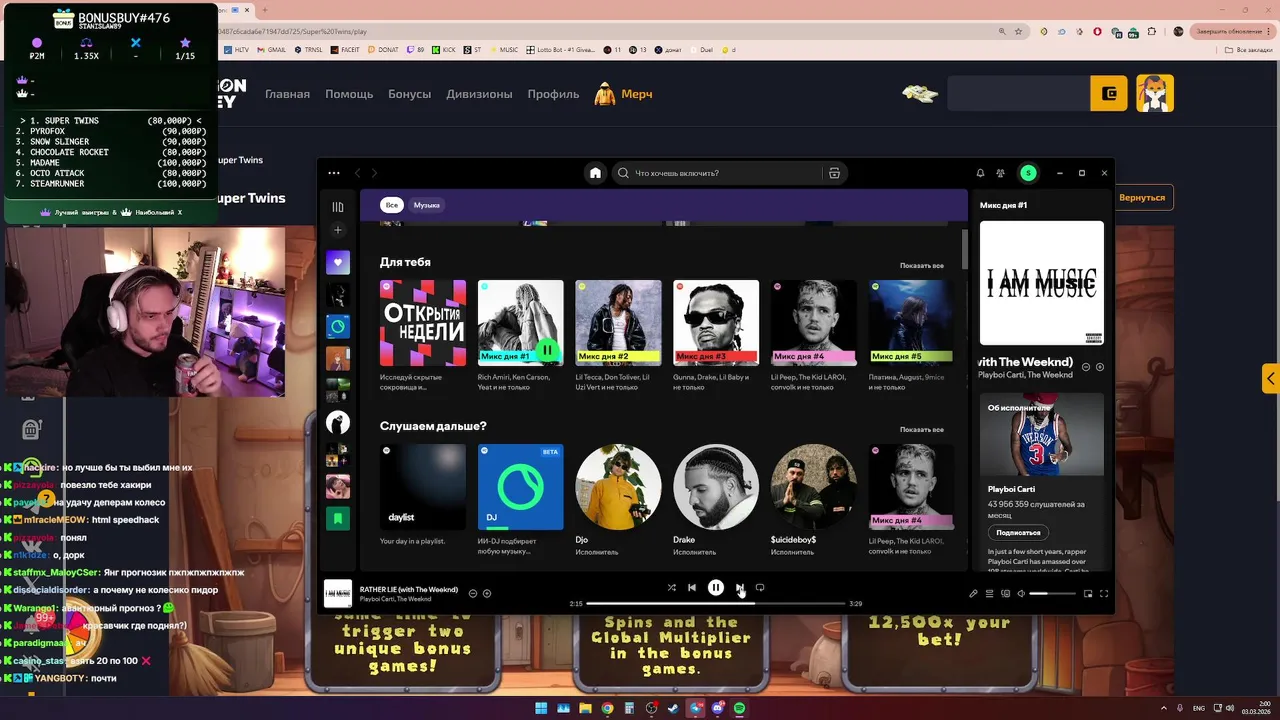Select the Музыка filter chip
The height and width of the screenshot is (720, 1280).
pyautogui.click(x=427, y=205)
